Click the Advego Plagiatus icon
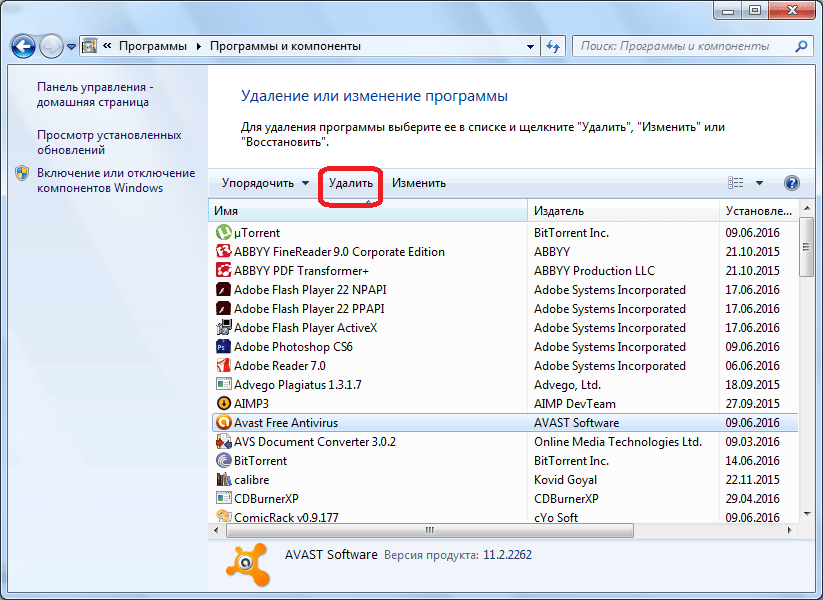The width and height of the screenshot is (823, 600). (x=224, y=384)
